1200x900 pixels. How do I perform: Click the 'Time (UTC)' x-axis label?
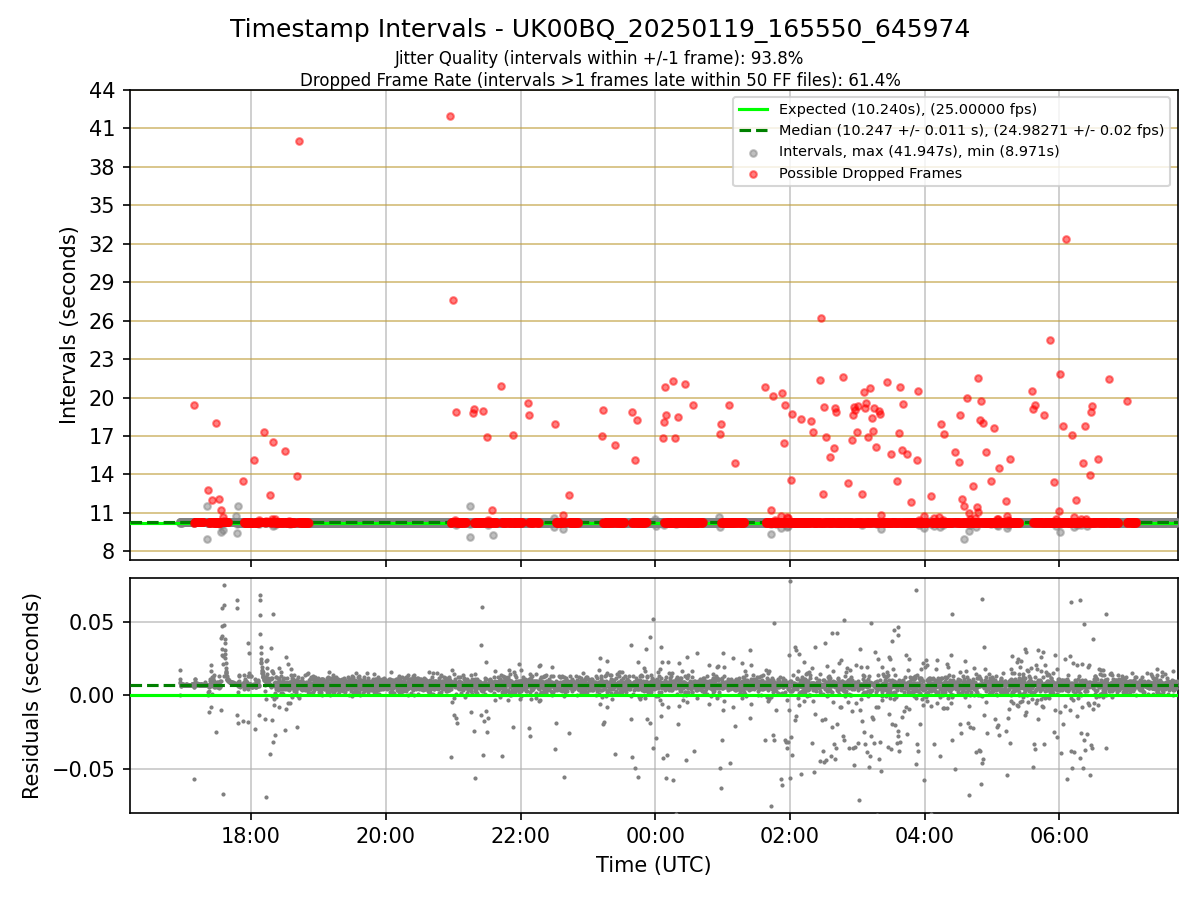click(x=653, y=865)
